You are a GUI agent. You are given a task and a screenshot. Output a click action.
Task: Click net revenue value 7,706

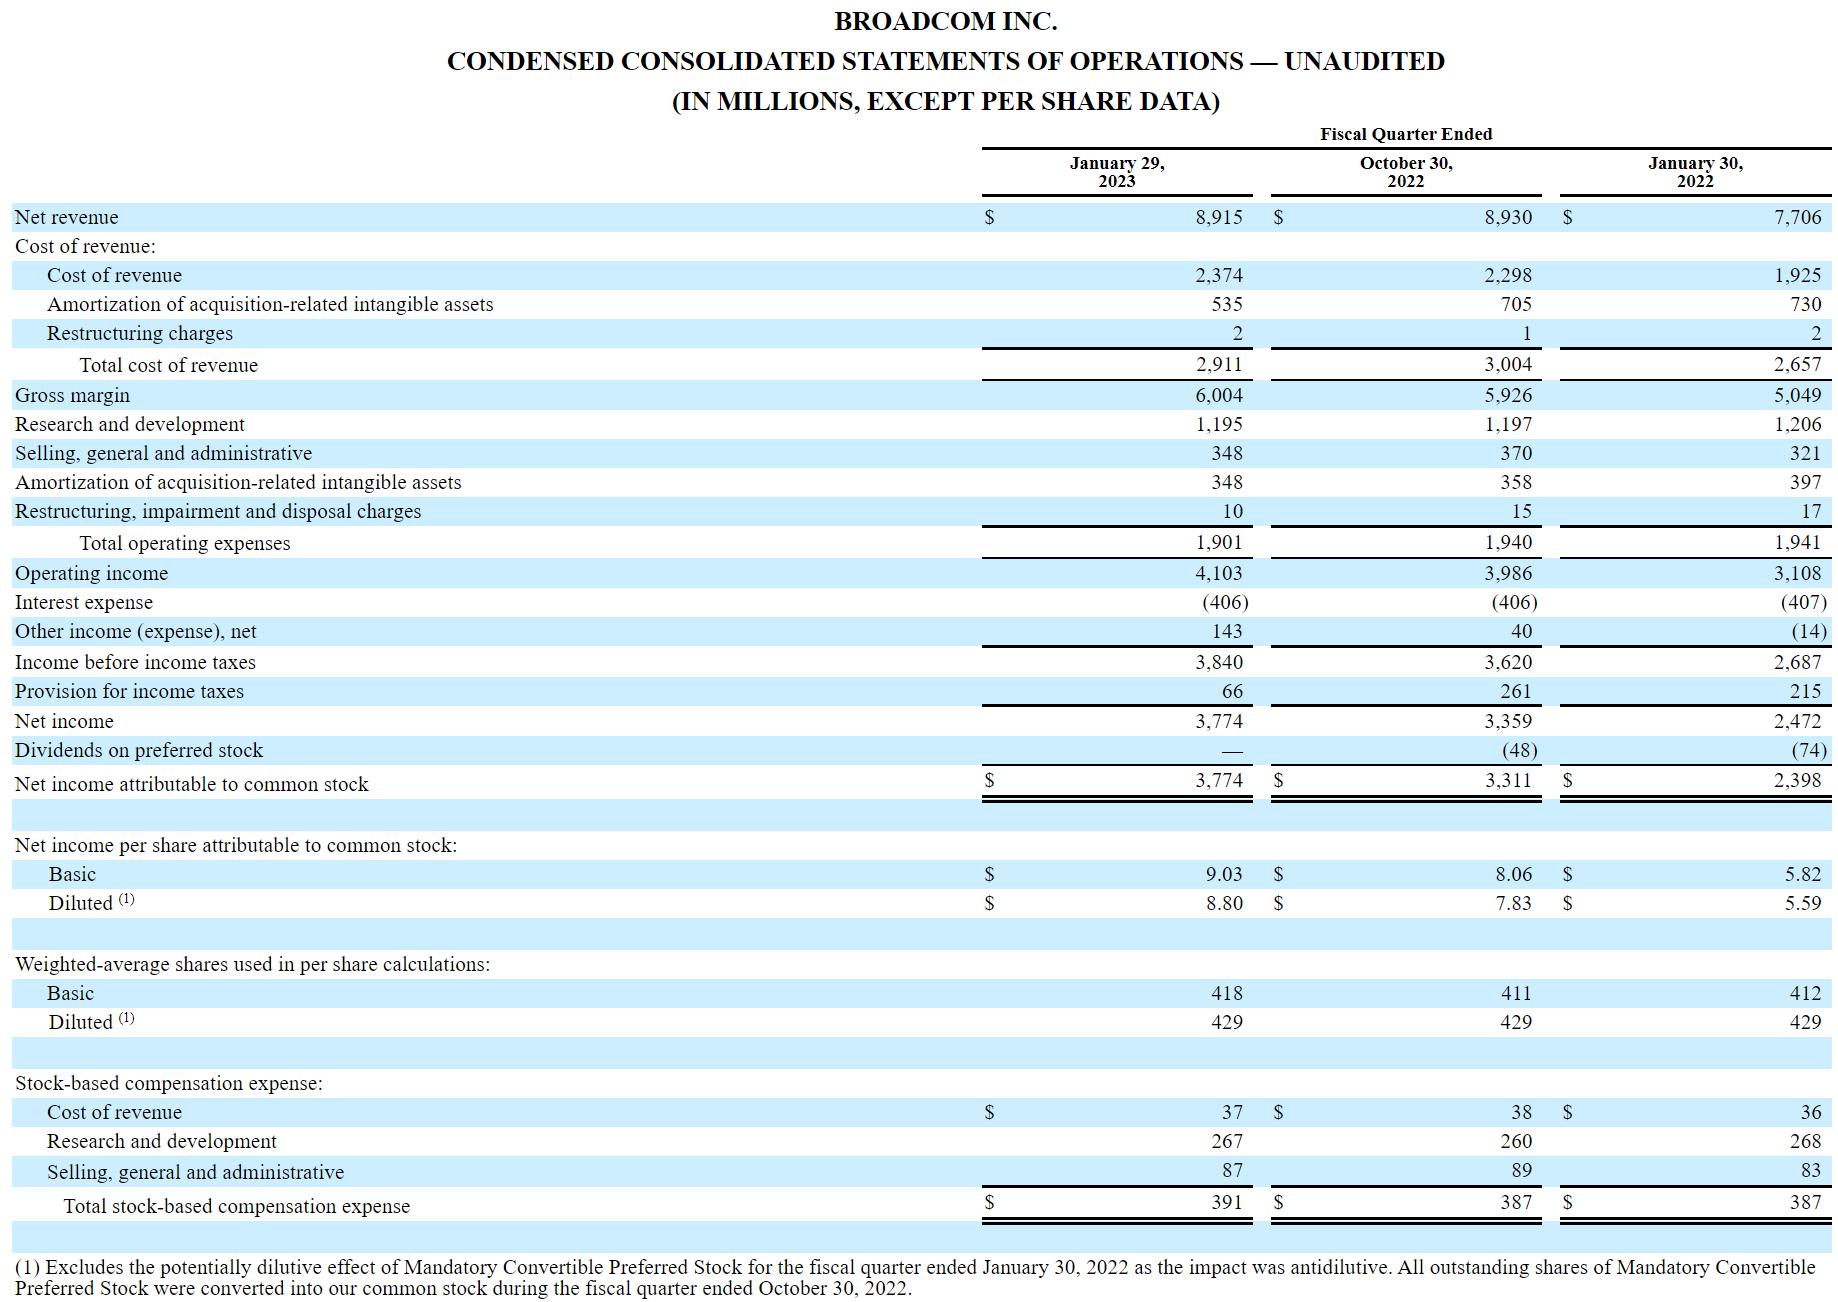point(1797,217)
